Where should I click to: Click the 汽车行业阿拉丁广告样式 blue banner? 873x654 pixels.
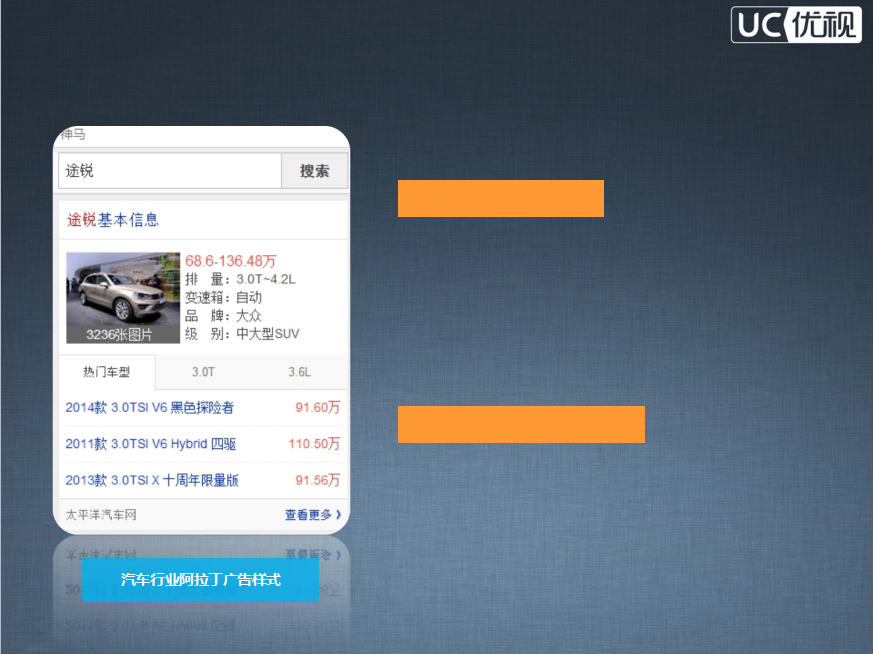(200, 579)
